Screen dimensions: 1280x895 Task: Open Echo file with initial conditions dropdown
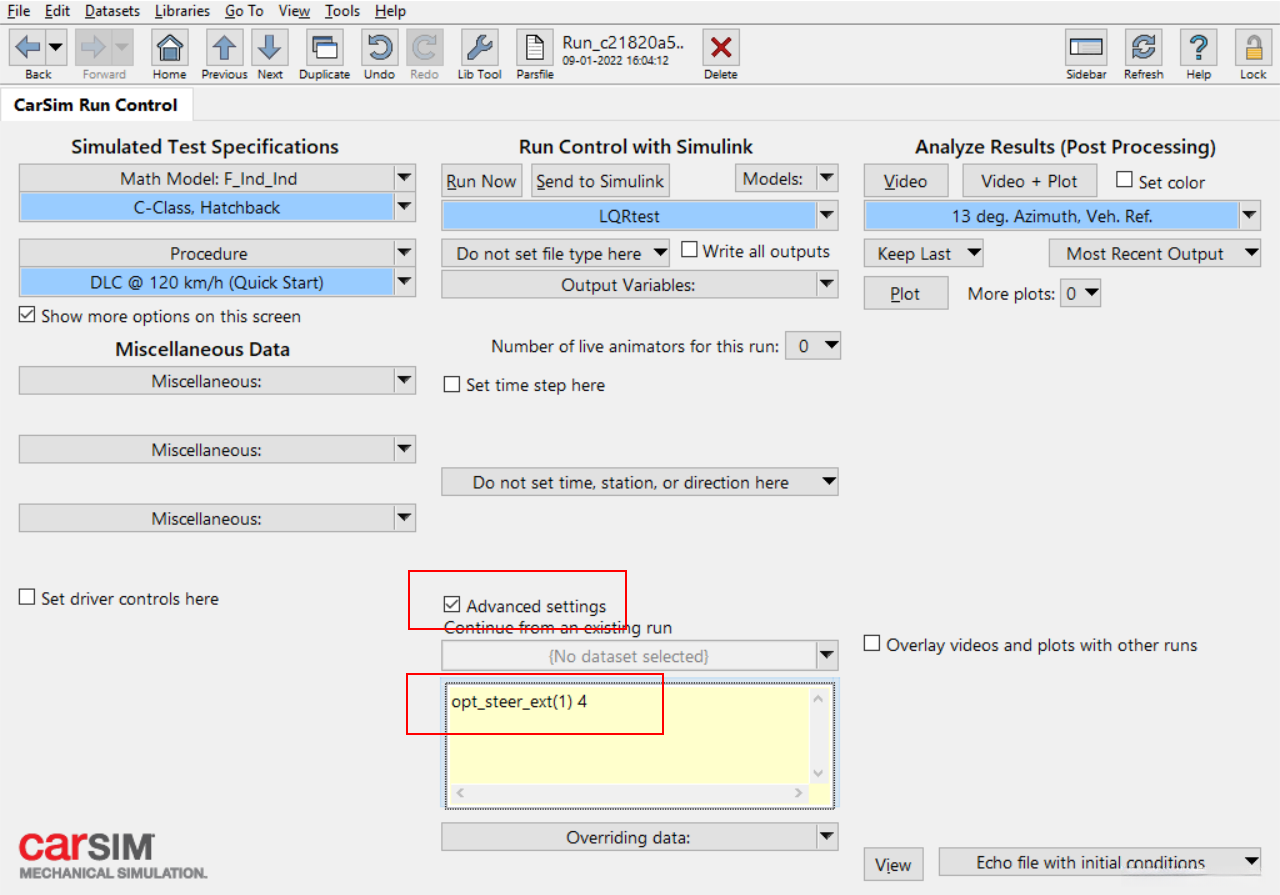click(1099, 862)
